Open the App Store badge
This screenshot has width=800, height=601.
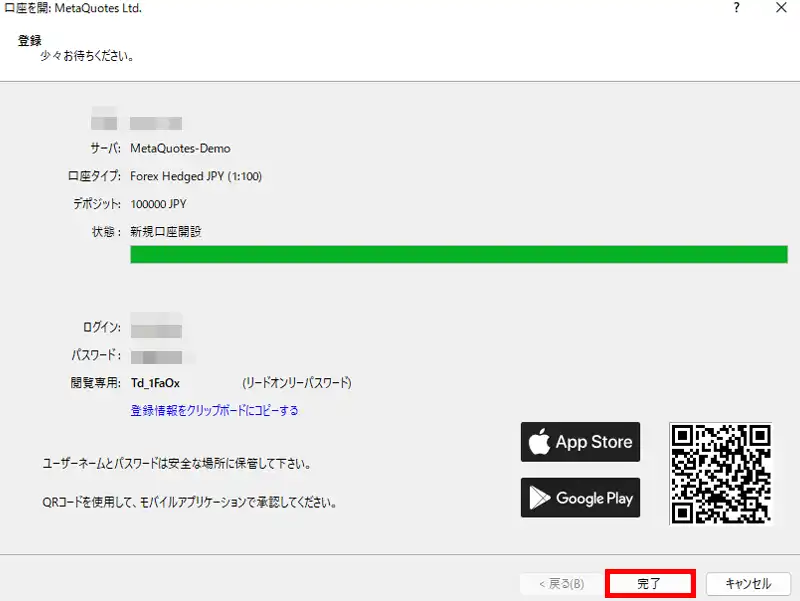580,442
